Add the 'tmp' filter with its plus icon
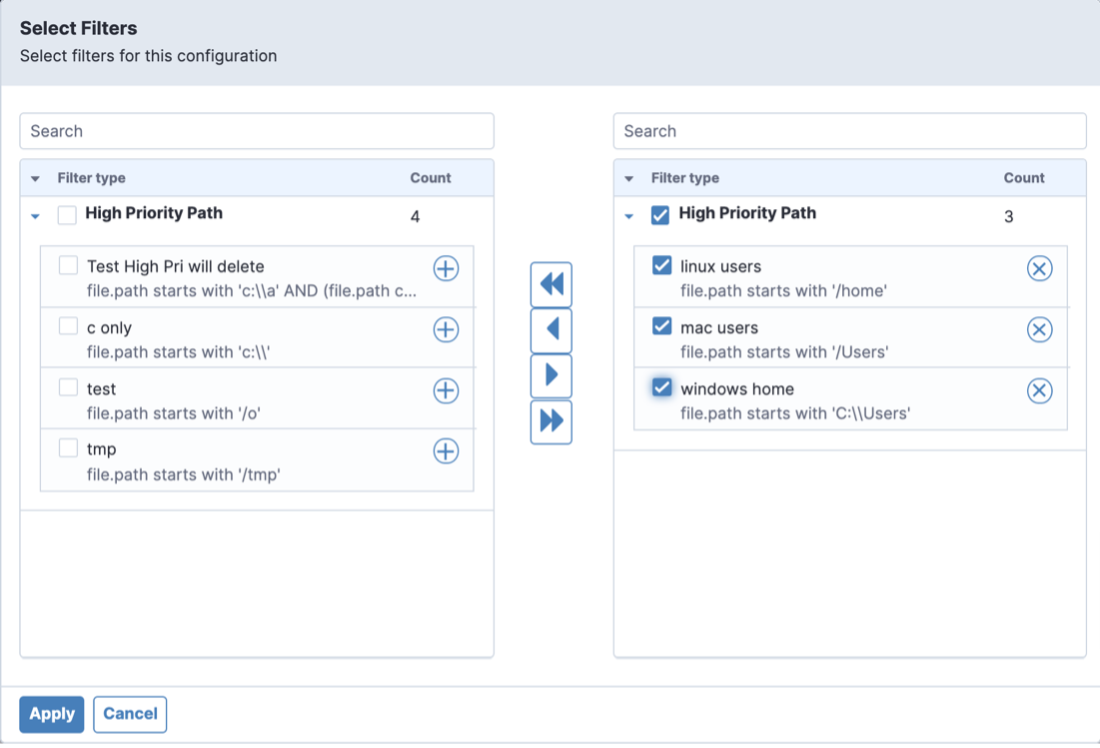Viewport: 1100px width, 748px height. 445,451
